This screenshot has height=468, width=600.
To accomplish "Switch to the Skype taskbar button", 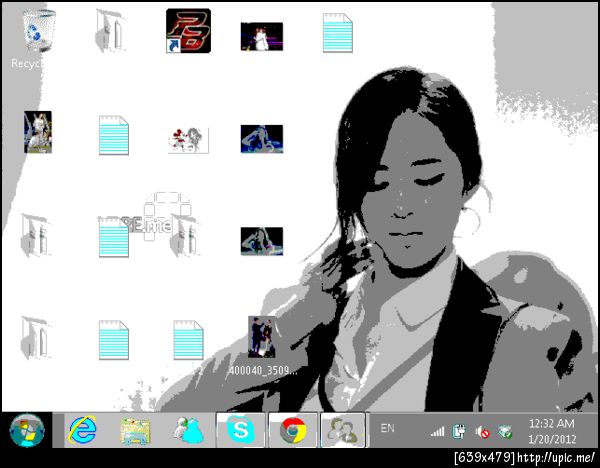I will tap(241, 430).
